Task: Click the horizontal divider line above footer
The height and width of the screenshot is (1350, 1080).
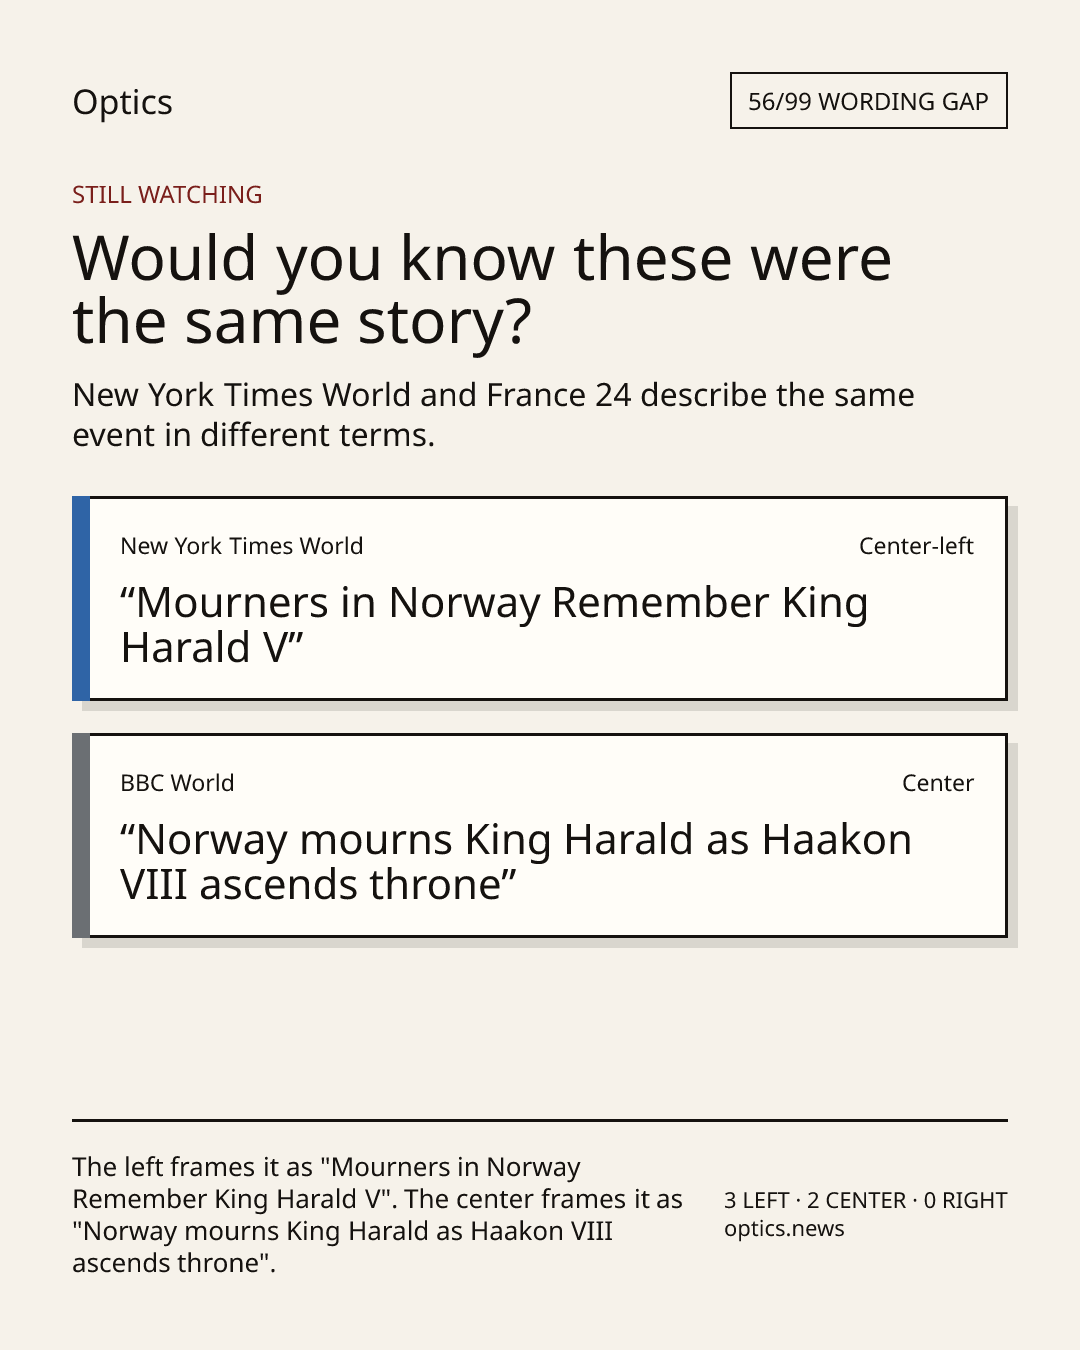Action: [x=540, y=1120]
